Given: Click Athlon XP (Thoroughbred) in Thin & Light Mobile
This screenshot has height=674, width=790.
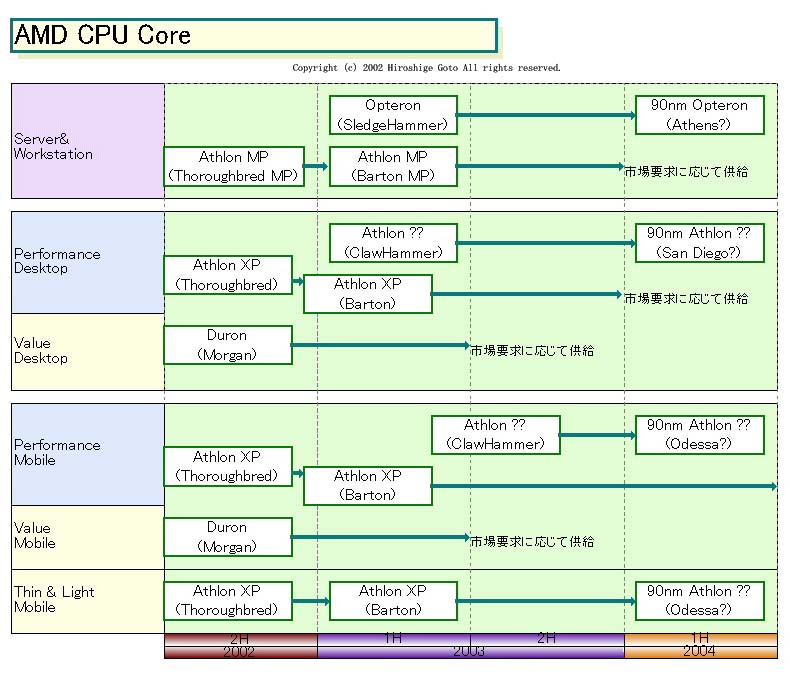Looking at the screenshot, I should [228, 601].
